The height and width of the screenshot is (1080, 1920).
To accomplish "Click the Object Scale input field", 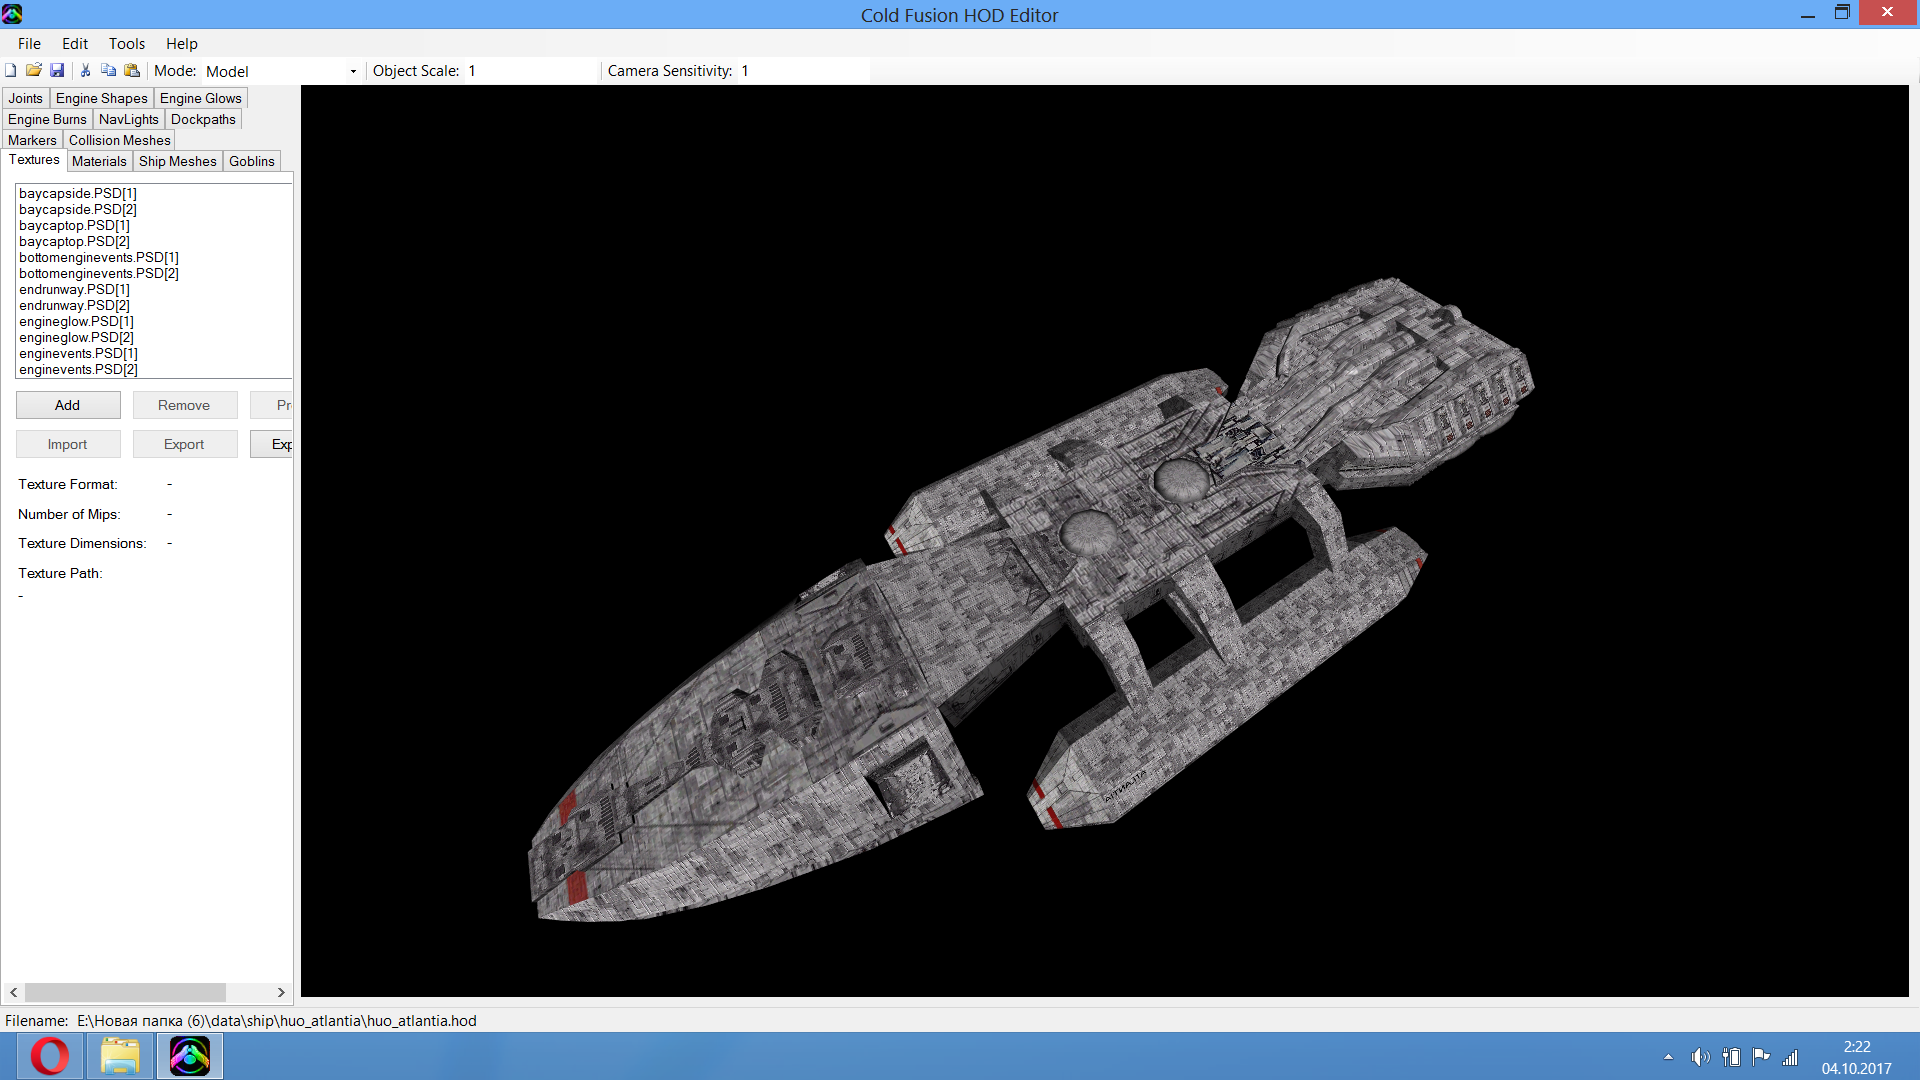I will [530, 71].
